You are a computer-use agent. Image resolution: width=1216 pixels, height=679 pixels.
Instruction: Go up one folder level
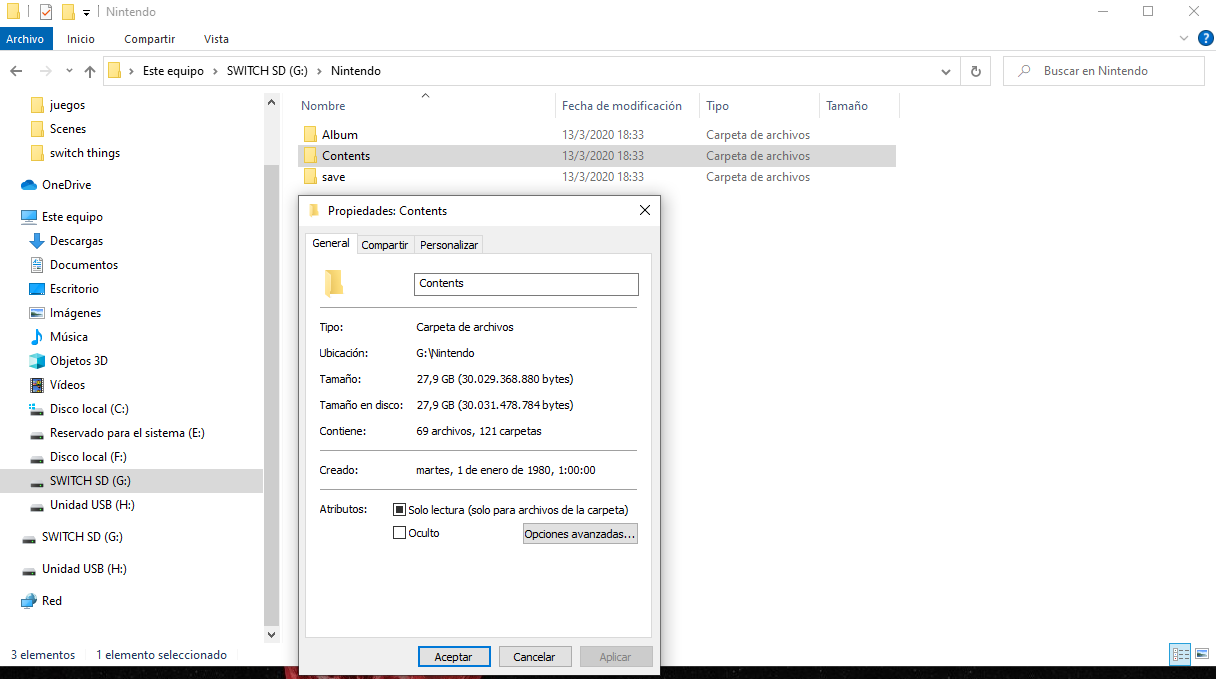click(90, 71)
